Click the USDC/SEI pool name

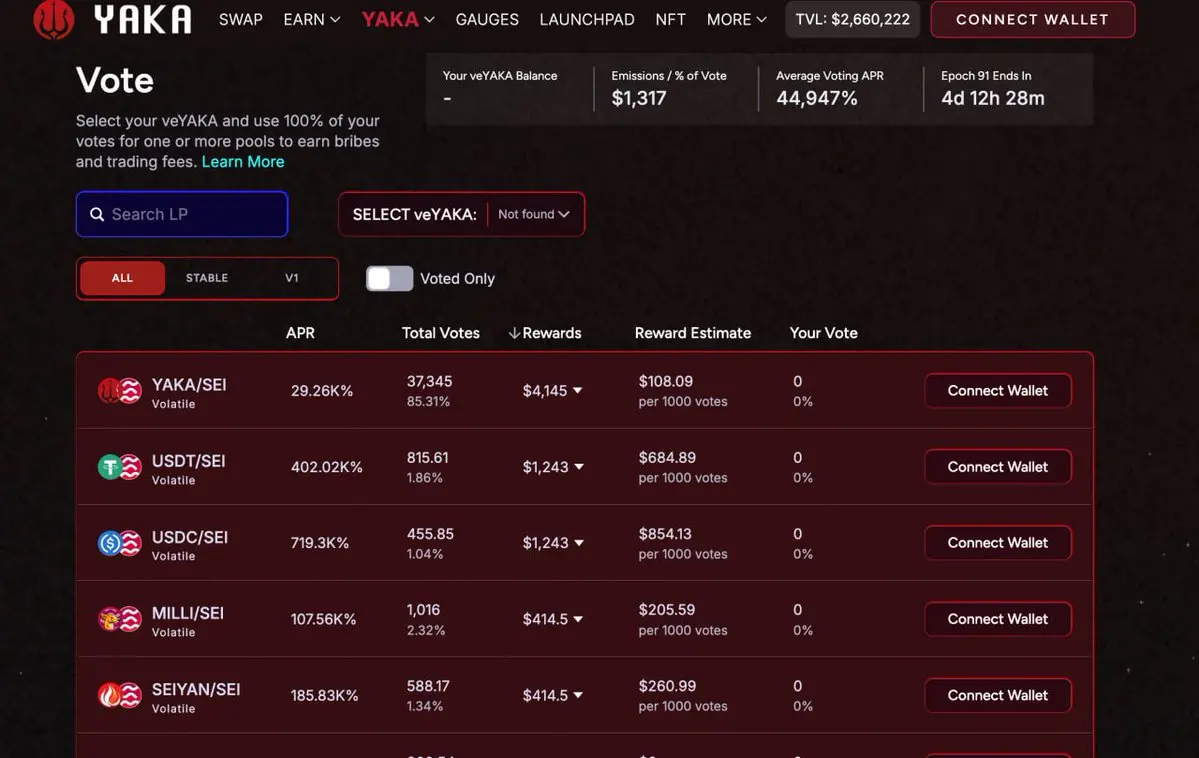coord(190,537)
